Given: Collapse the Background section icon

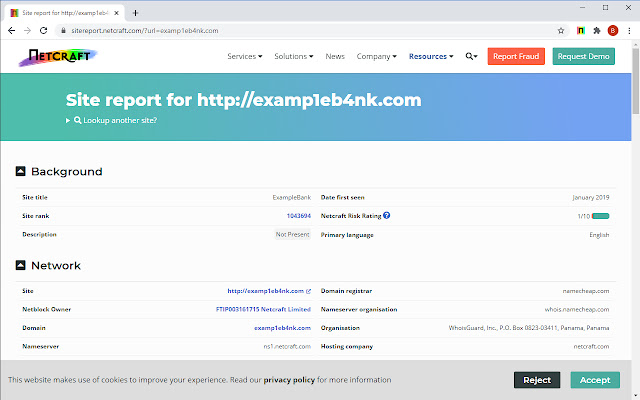Looking at the screenshot, I should click(20, 171).
